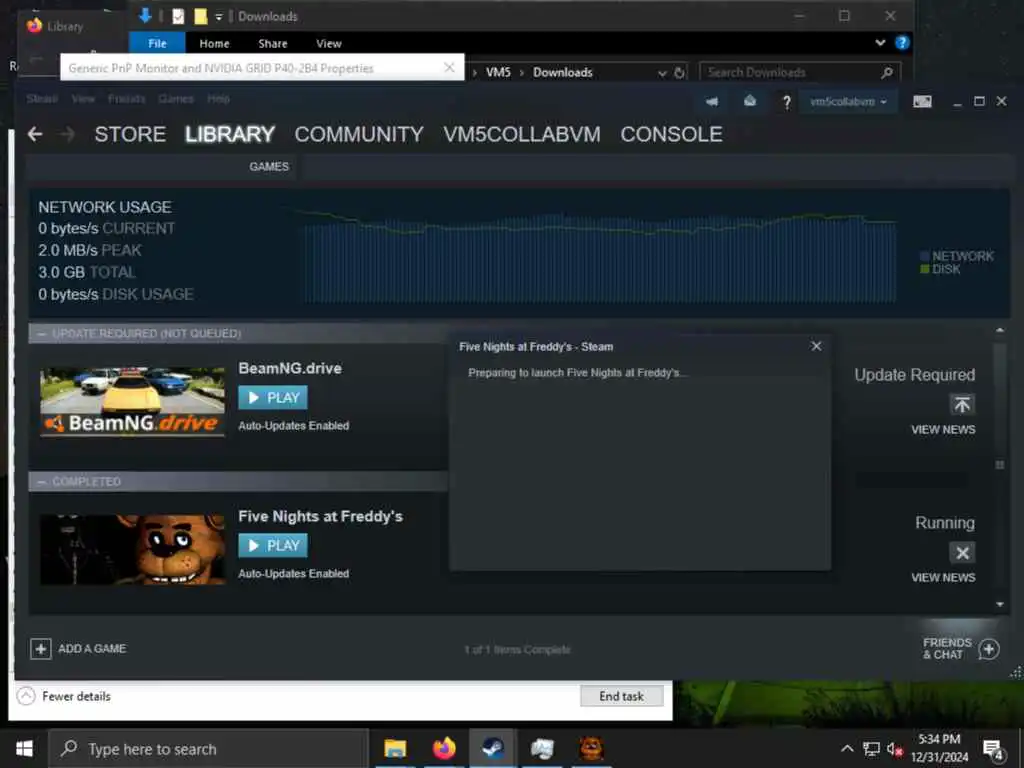1024x768 pixels.
Task: Open the CONSOLE tab
Action: coord(671,135)
